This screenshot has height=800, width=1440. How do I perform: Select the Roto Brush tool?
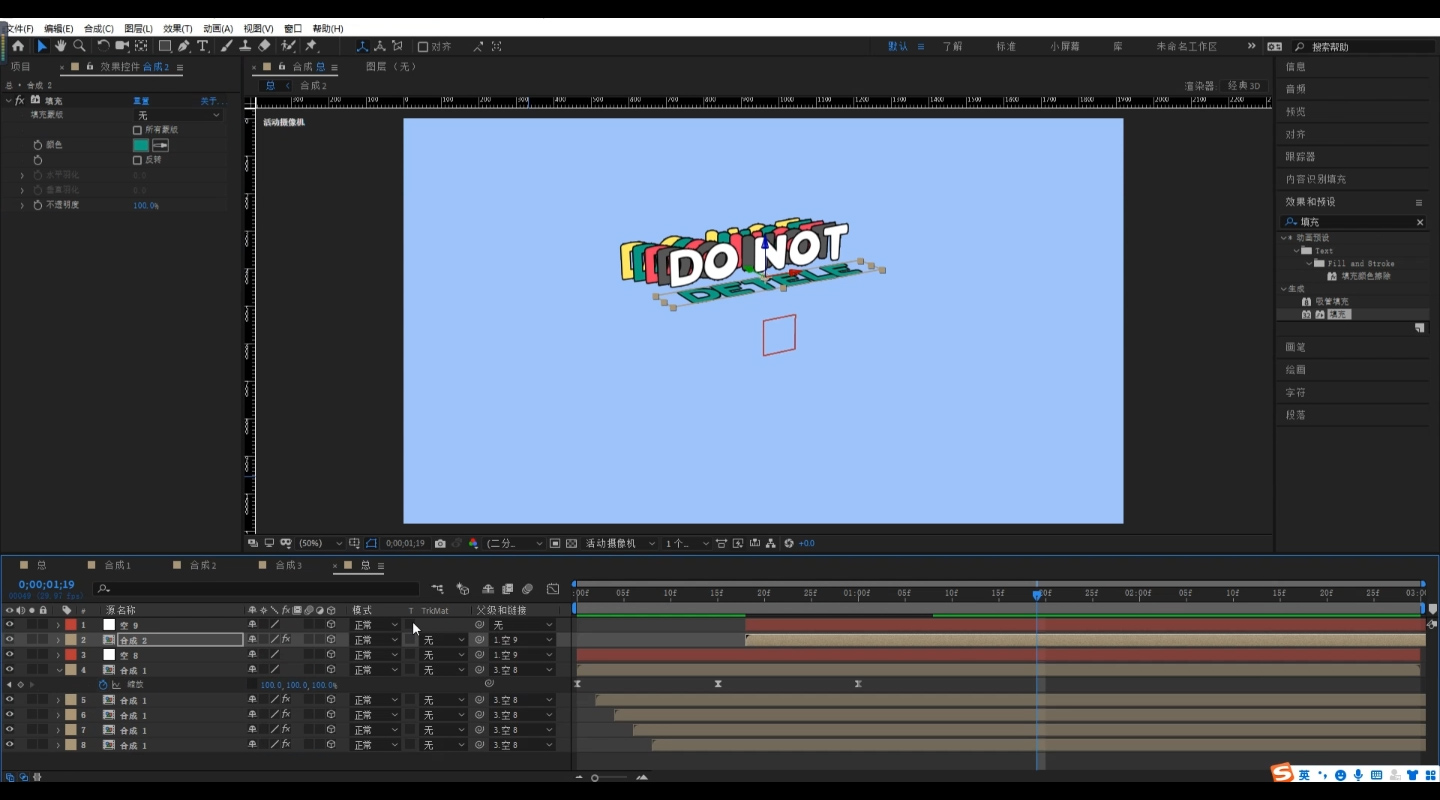[288, 46]
